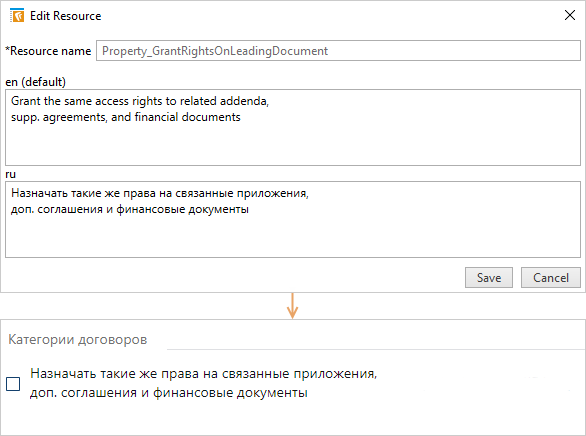Place cursor in "supp. agreements" line
Viewport: 586px width, 436px height.
point(126,117)
